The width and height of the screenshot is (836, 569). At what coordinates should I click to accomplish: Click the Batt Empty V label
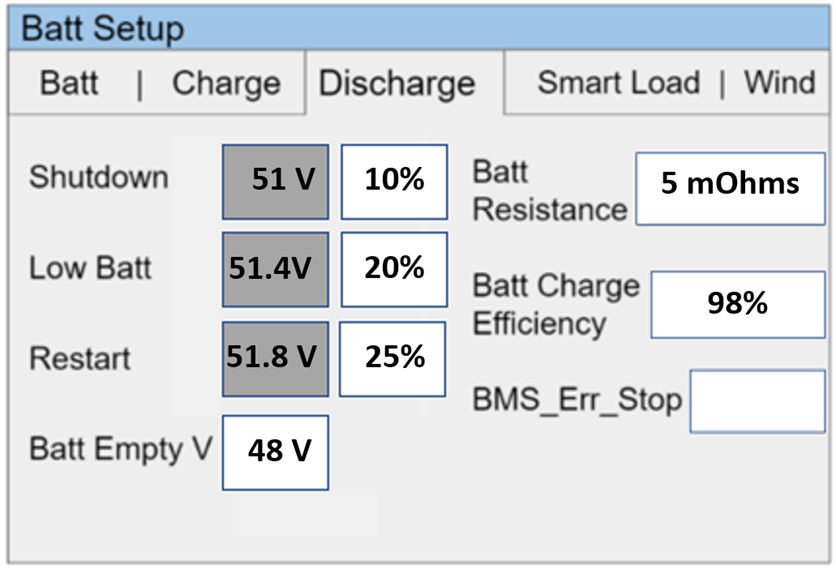pos(120,449)
